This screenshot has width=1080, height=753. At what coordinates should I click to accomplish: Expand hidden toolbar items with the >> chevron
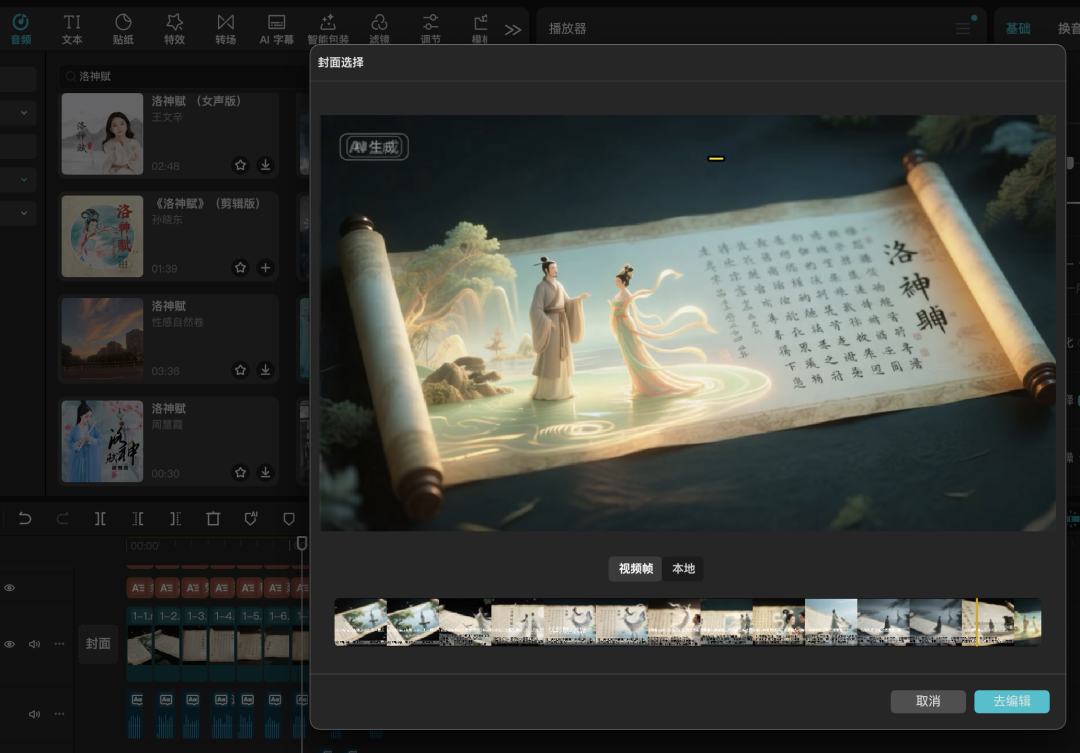512,29
